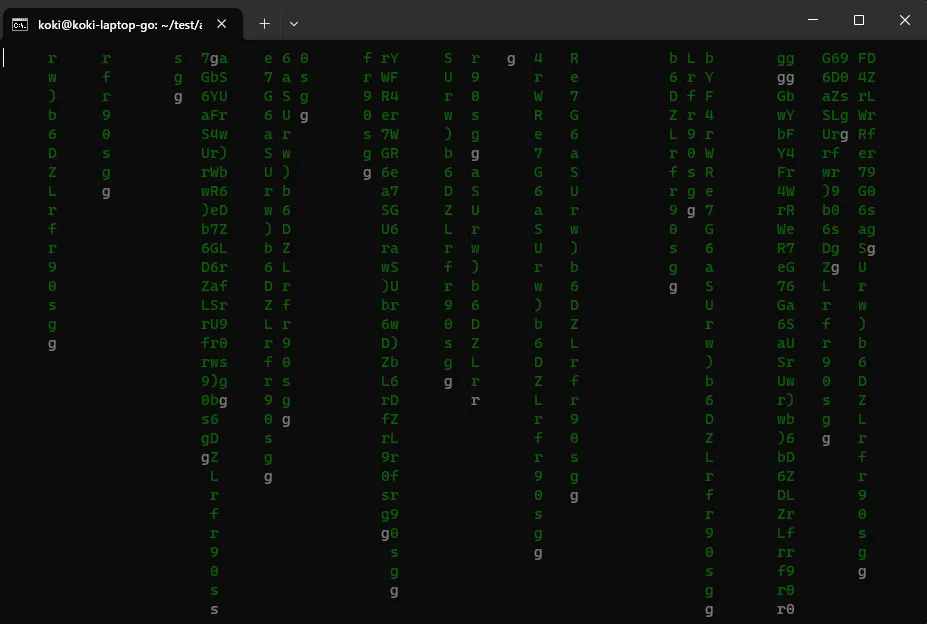Close the terminal window
The height and width of the screenshot is (624, 927).
click(904, 20)
